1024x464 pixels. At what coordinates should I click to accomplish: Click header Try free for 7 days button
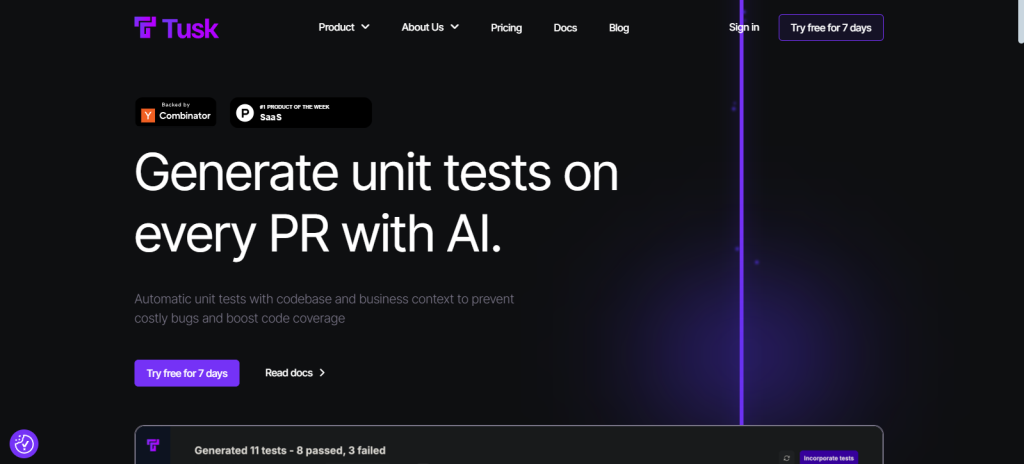831,27
